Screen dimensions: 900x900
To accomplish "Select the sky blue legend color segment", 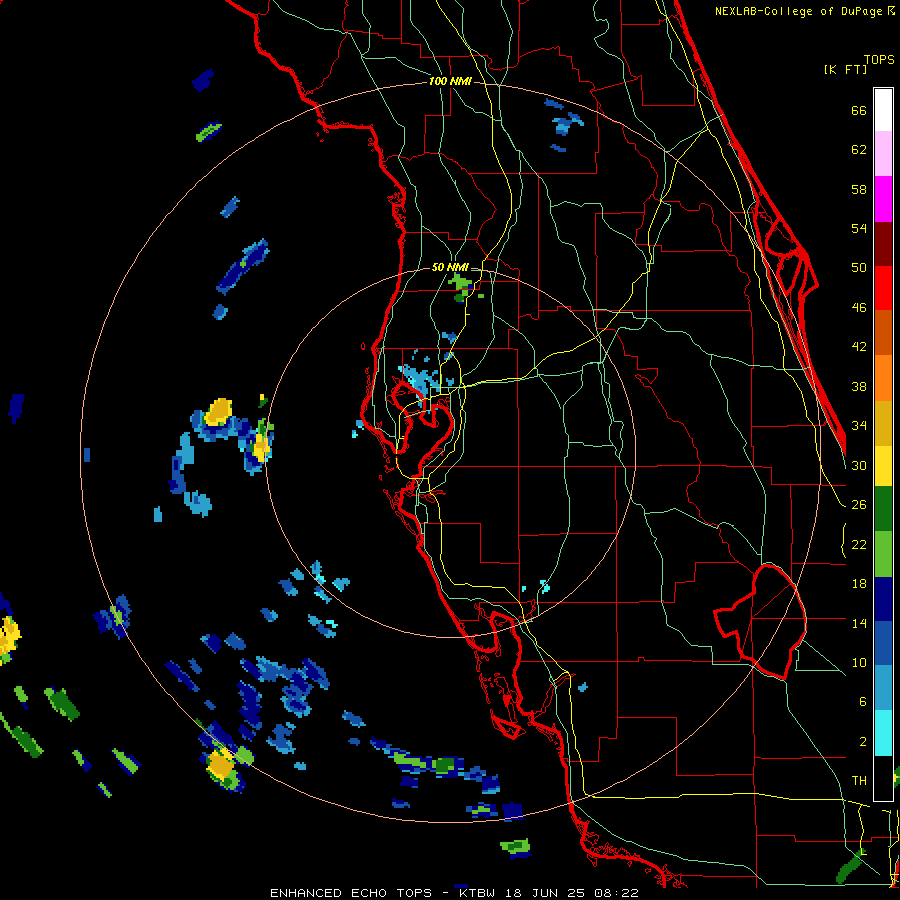I will (883, 688).
